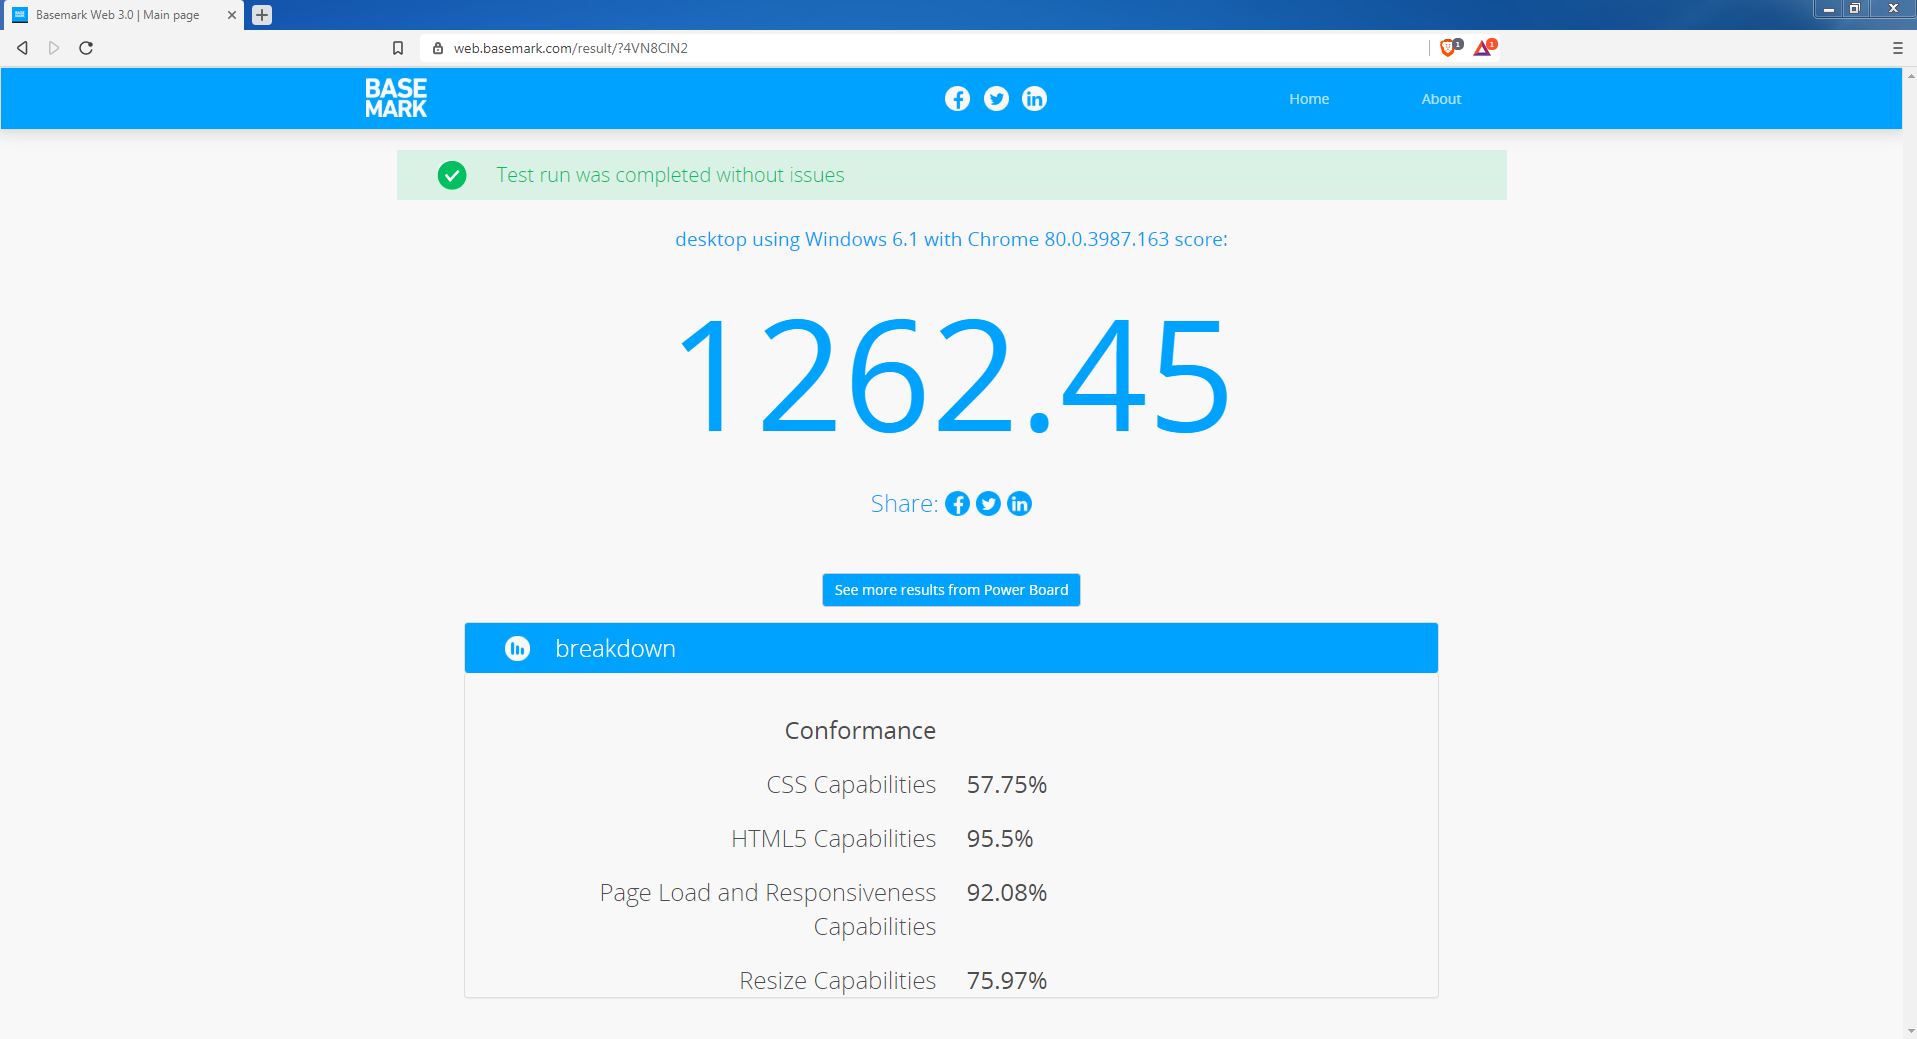Click the 1262.45 score value
Image resolution: width=1917 pixels, height=1039 pixels.
tap(952, 375)
